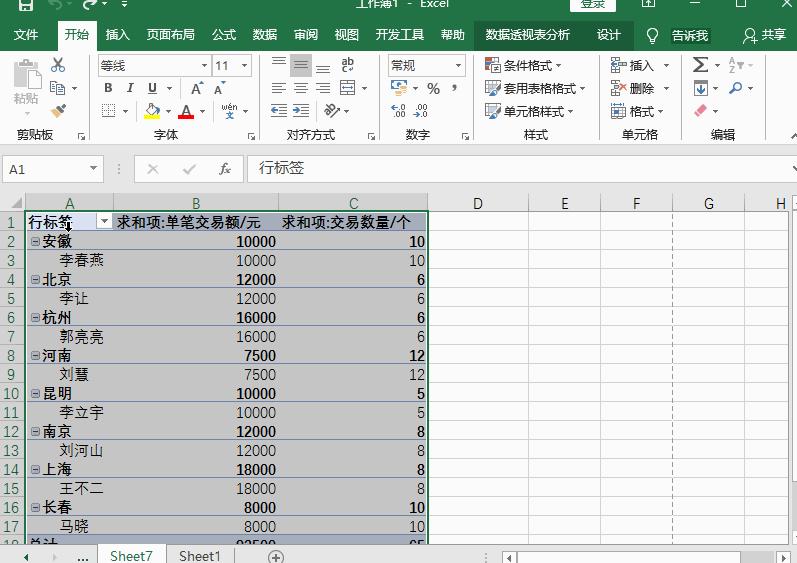Toggle italic formatting

(130, 89)
